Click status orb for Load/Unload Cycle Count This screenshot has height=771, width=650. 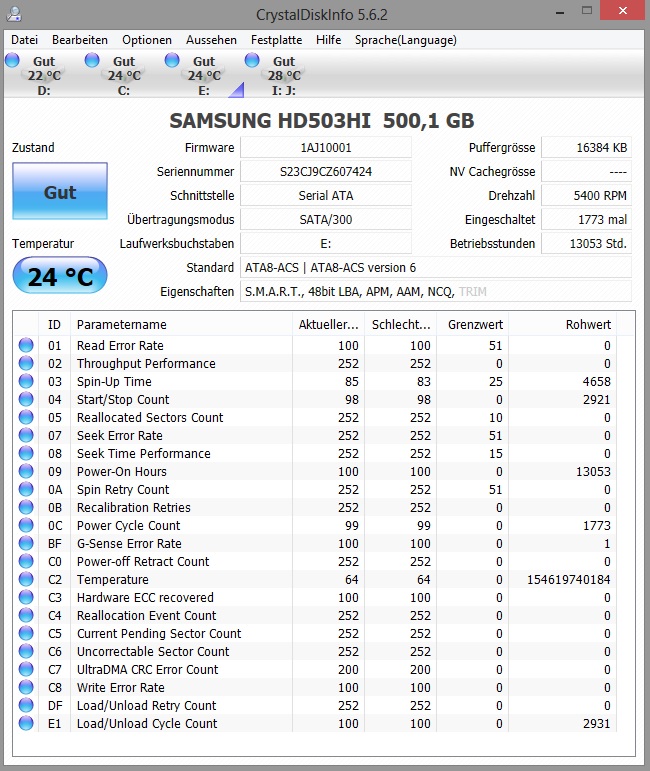pos(26,723)
